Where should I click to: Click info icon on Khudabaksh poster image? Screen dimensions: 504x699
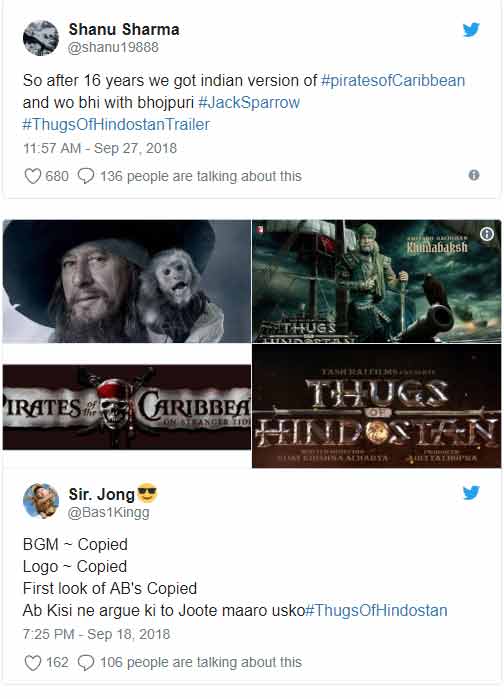pos(487,234)
